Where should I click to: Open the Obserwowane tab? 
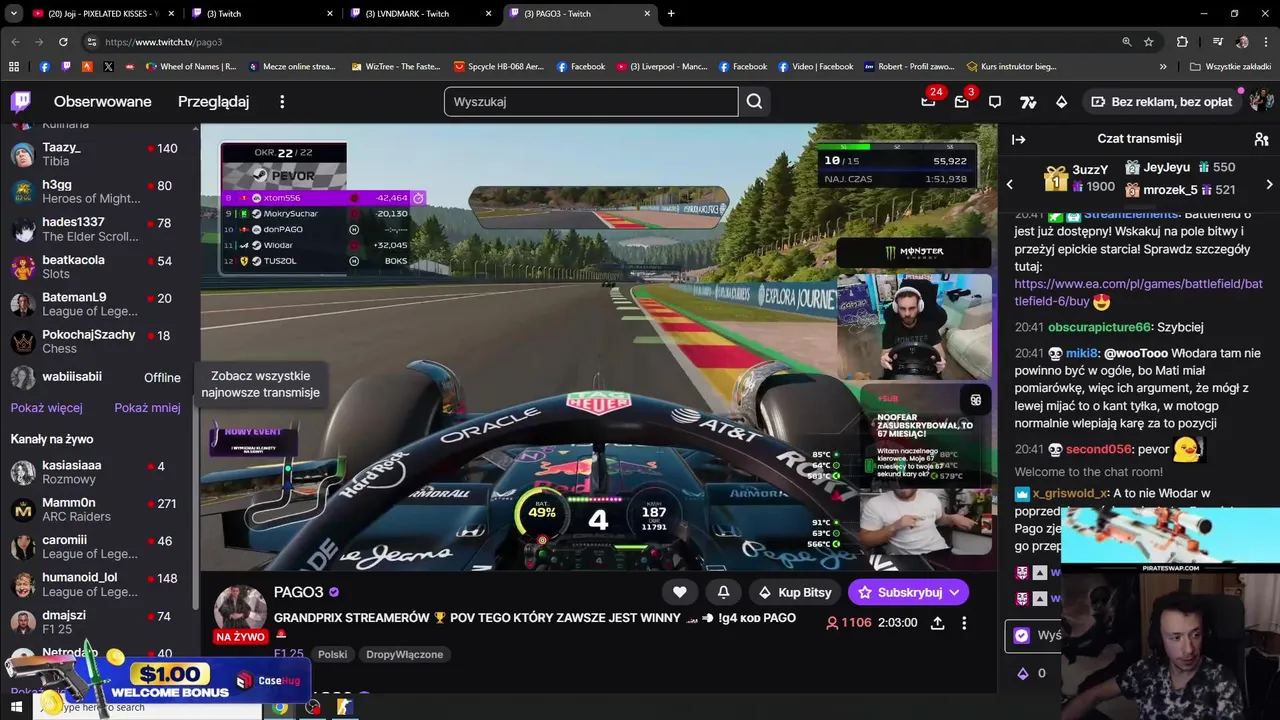103,102
